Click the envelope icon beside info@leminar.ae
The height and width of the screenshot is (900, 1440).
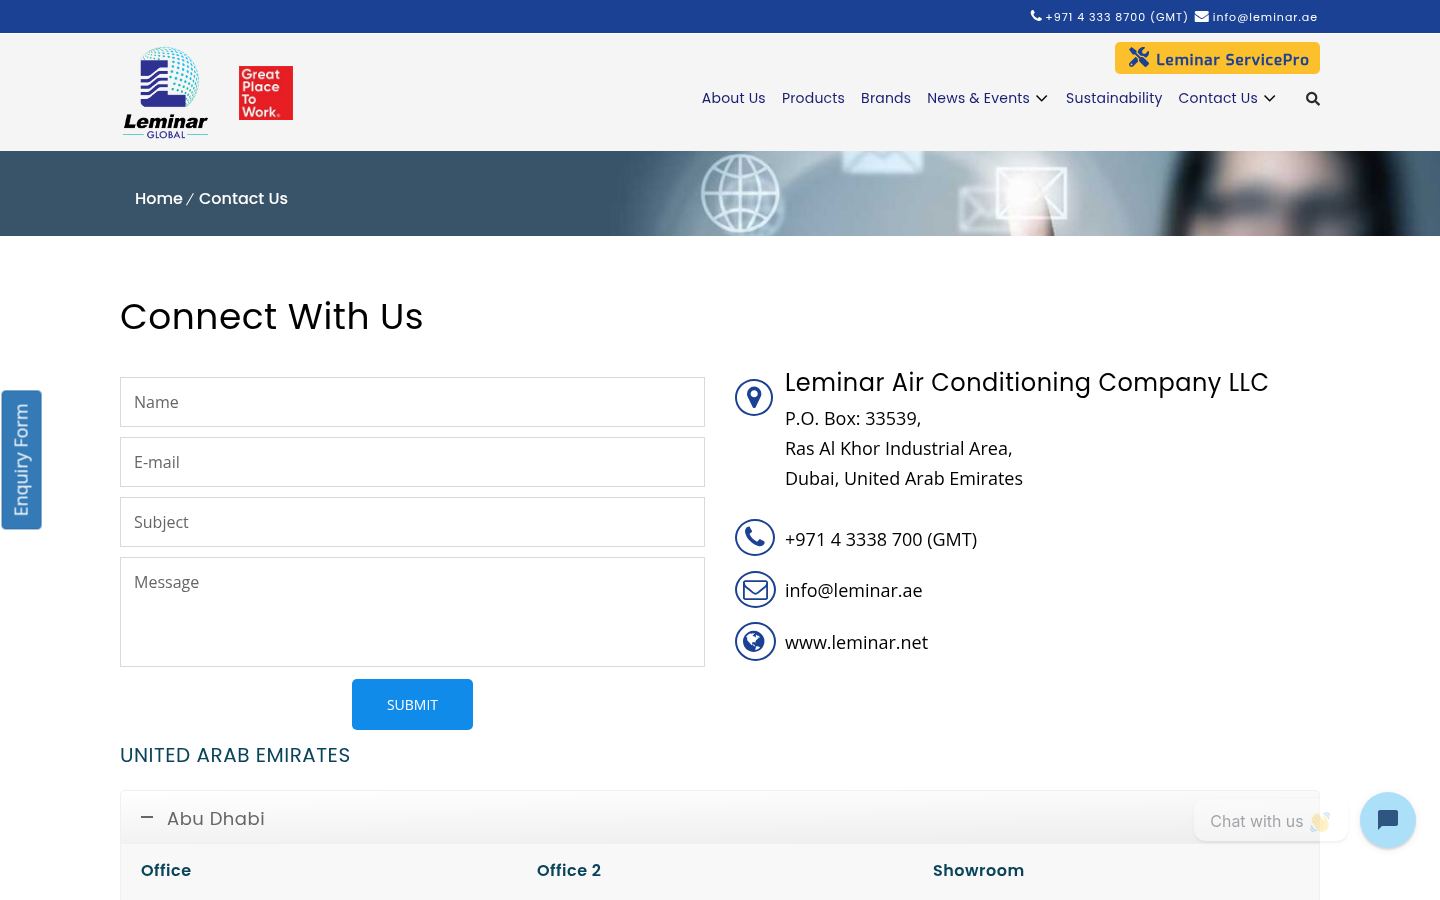755,590
